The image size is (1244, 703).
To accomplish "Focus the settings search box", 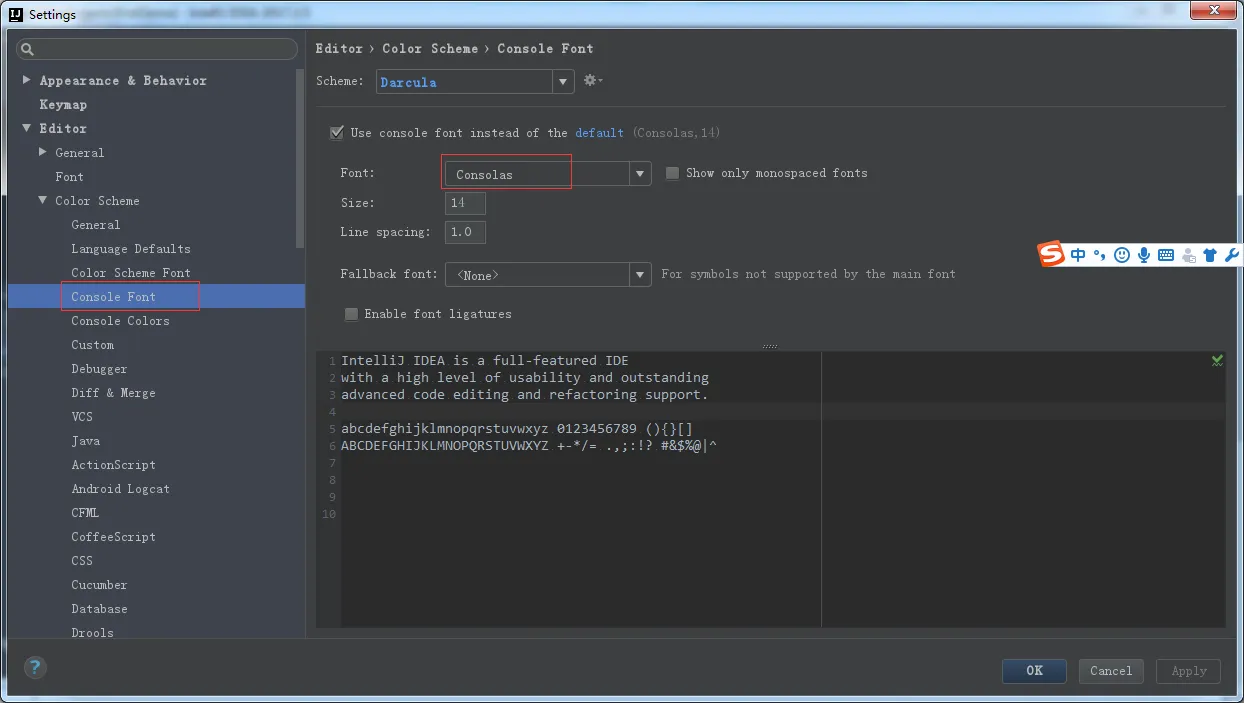I will 157,49.
